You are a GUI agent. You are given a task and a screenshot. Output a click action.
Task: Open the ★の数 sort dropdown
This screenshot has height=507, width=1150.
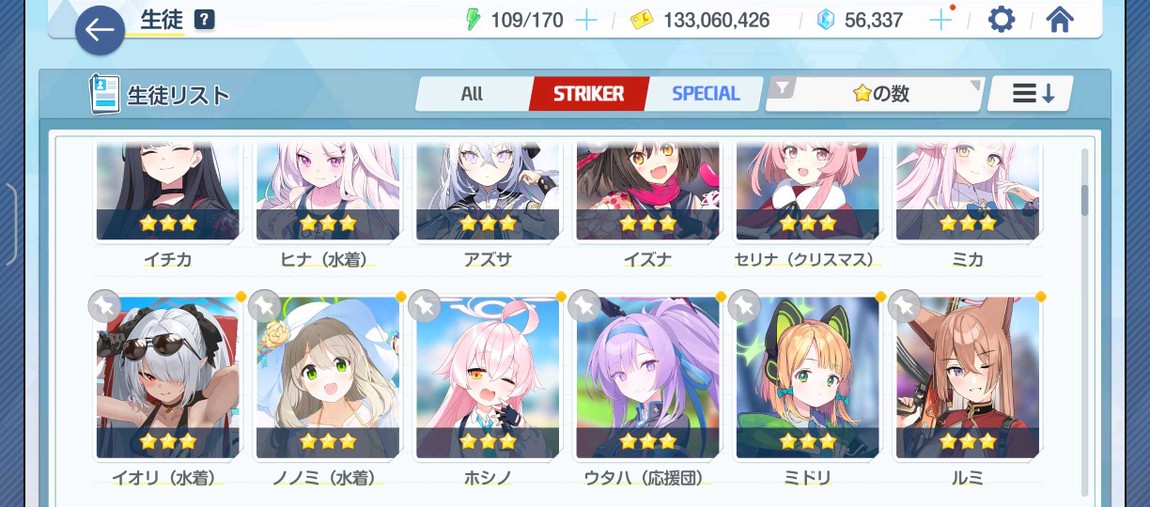pyautogui.click(x=875, y=94)
